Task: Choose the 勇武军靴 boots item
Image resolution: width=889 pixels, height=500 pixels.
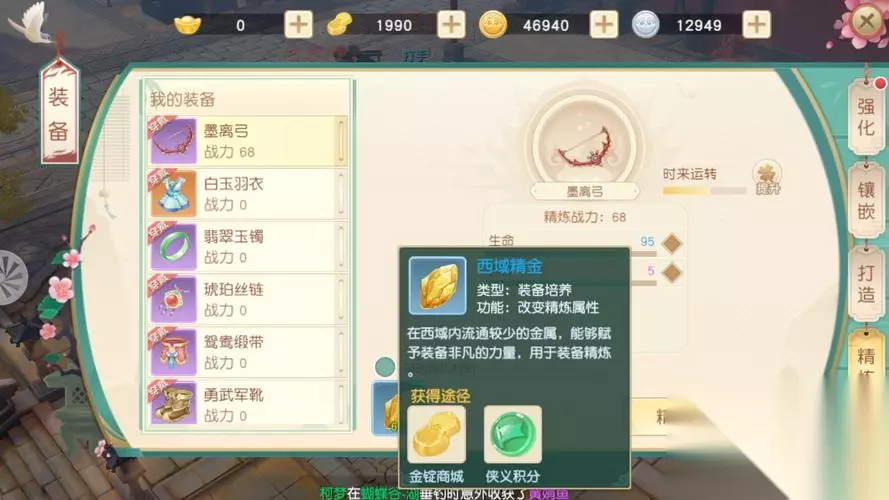Action: click(x=247, y=404)
